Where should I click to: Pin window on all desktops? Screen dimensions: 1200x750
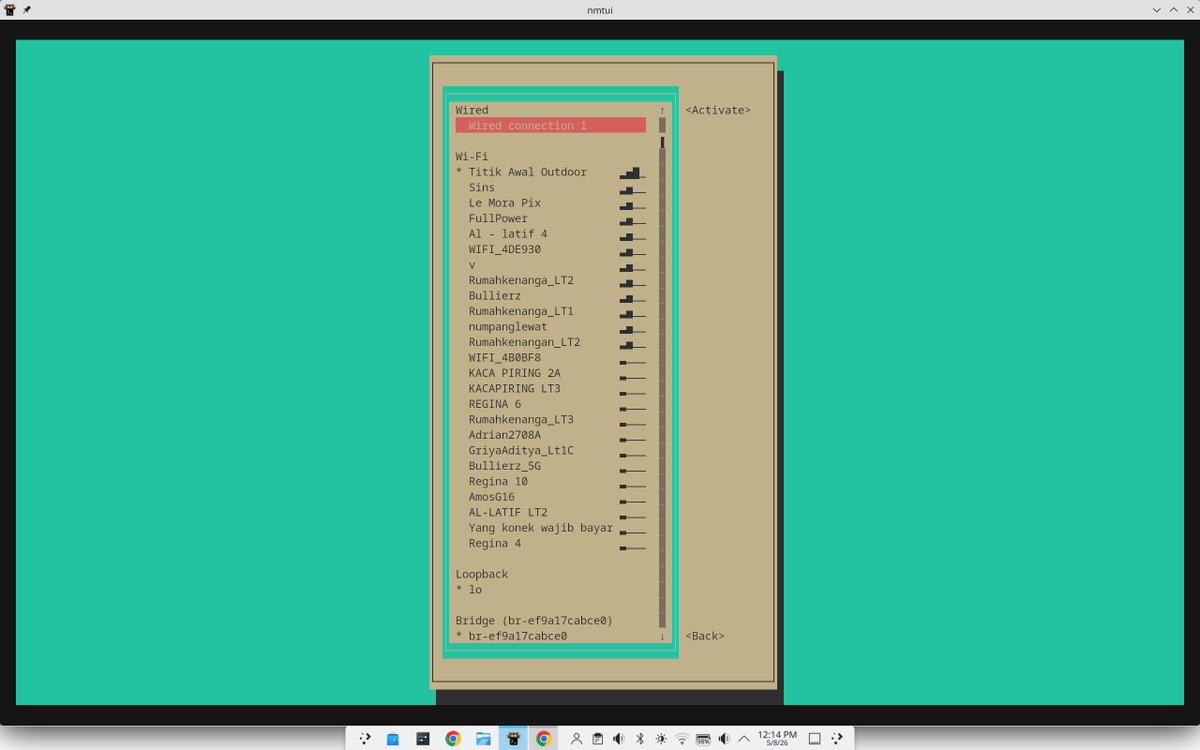point(27,9)
